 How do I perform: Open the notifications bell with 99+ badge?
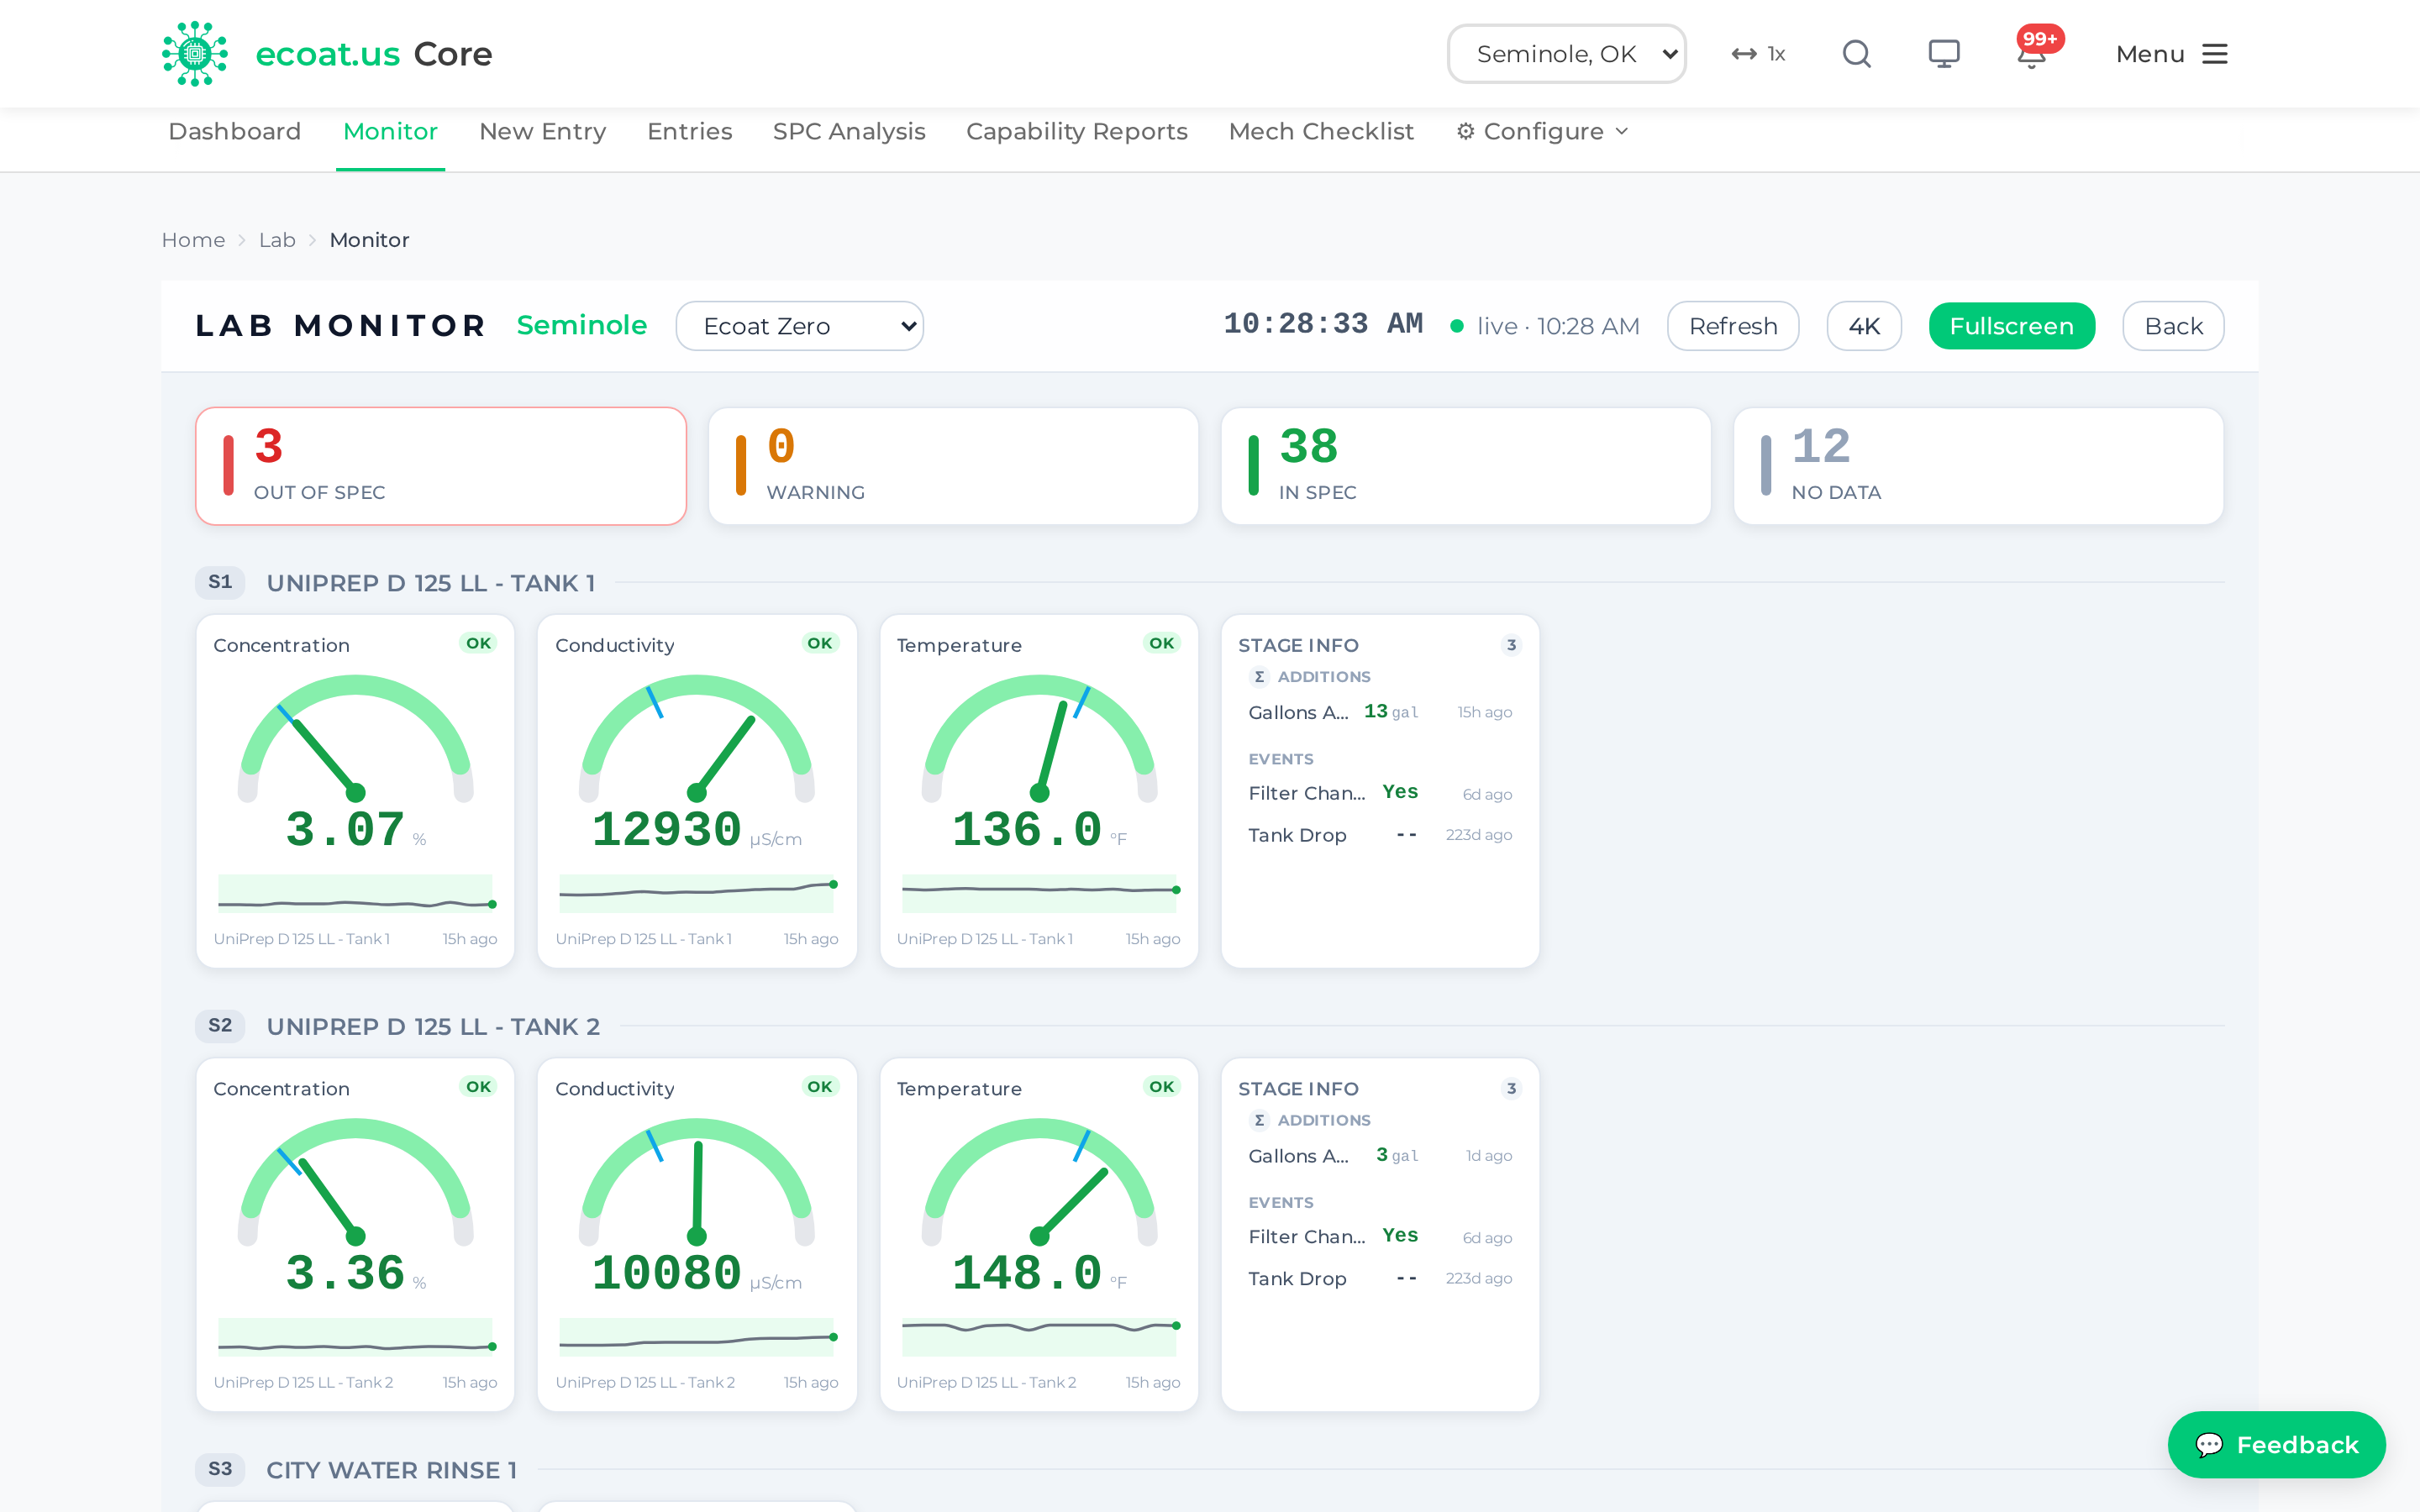point(2032,52)
